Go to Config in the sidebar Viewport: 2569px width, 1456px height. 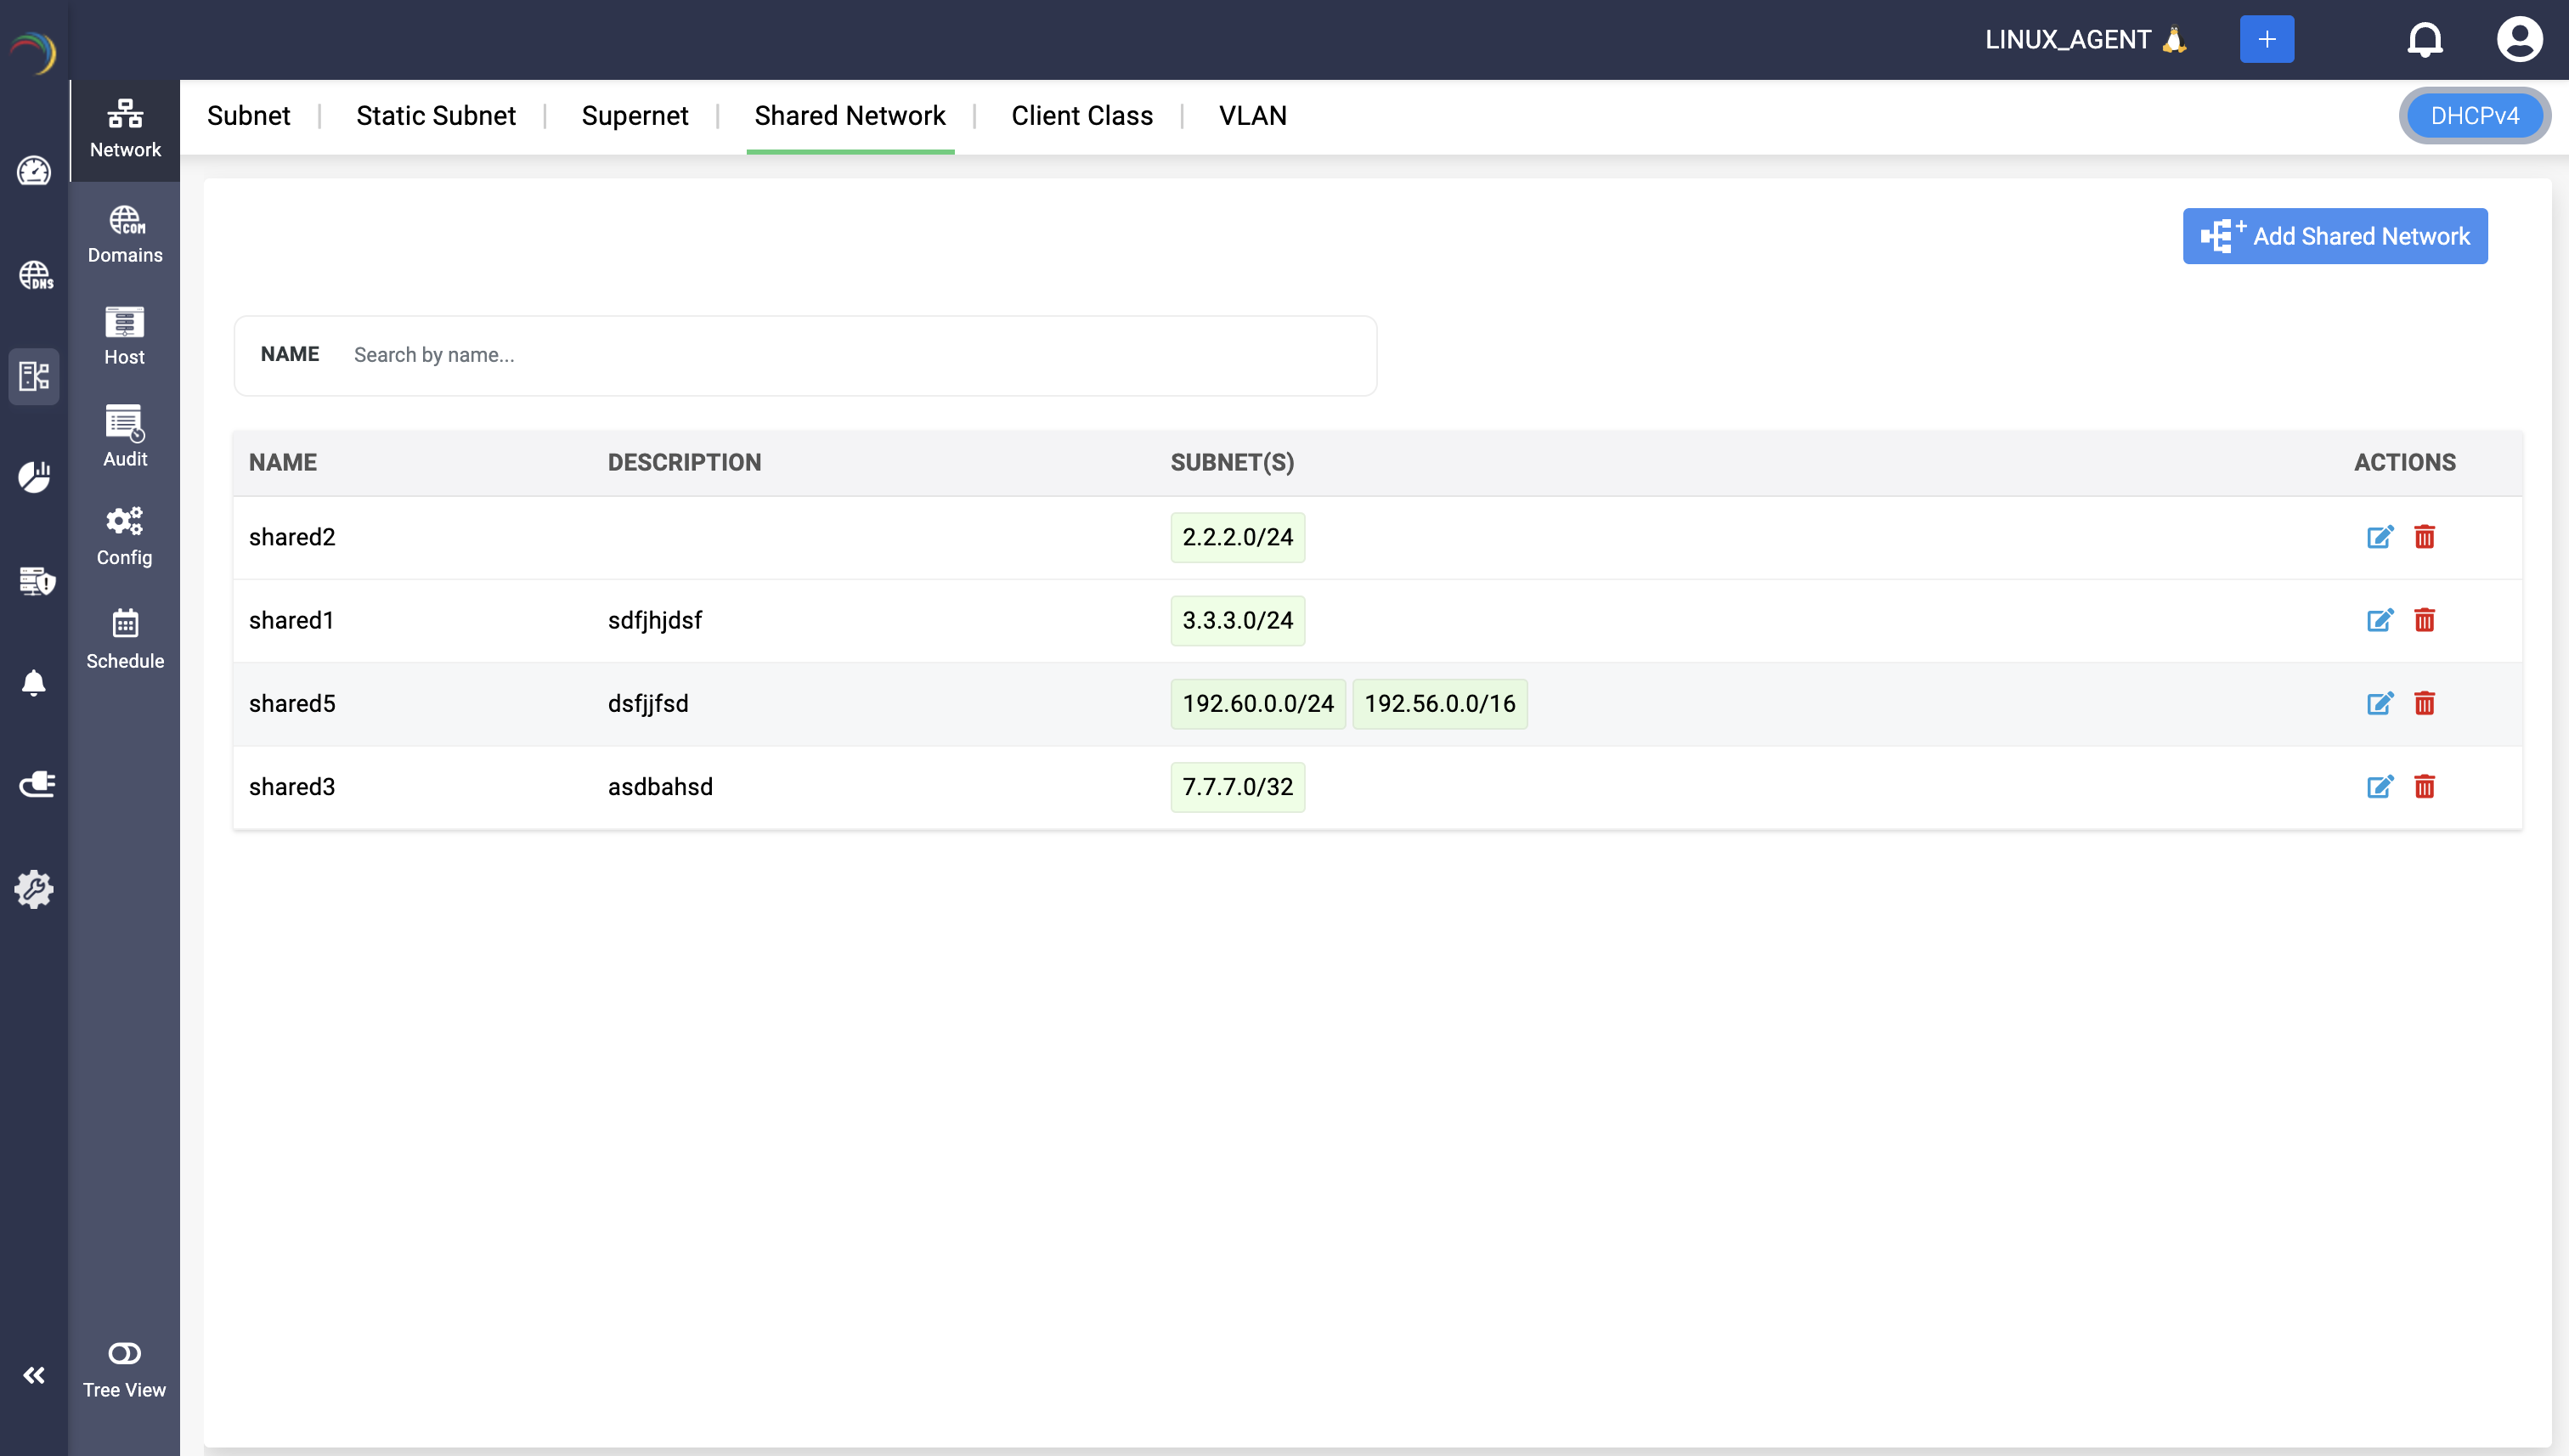pyautogui.click(x=124, y=537)
